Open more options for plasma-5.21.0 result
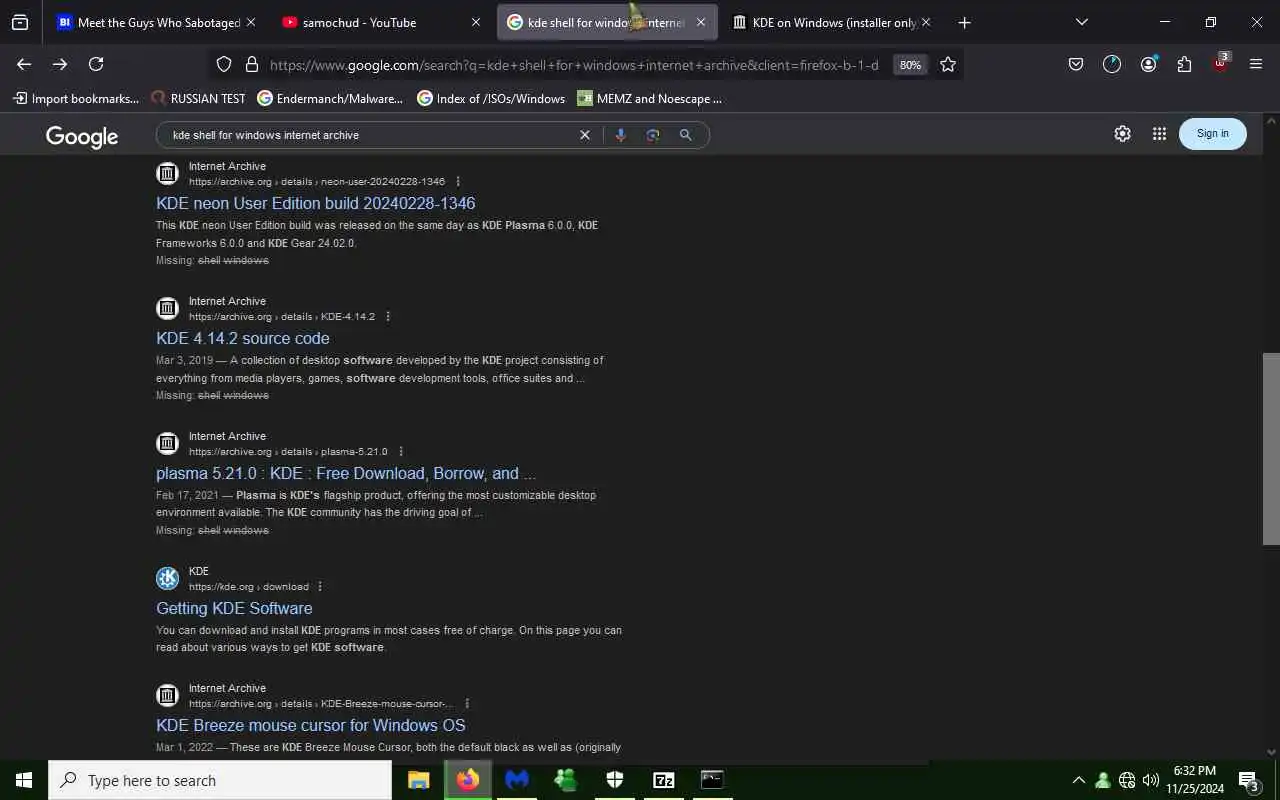The height and width of the screenshot is (800, 1280). [x=400, y=452]
